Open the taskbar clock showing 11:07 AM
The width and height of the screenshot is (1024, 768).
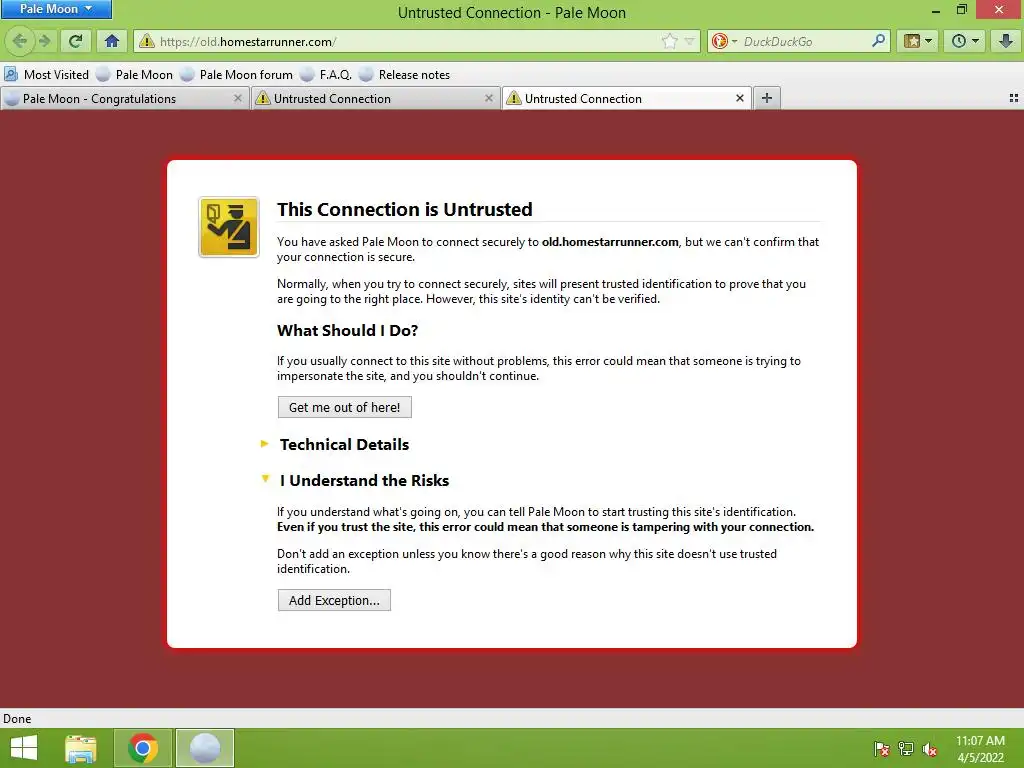click(x=980, y=749)
